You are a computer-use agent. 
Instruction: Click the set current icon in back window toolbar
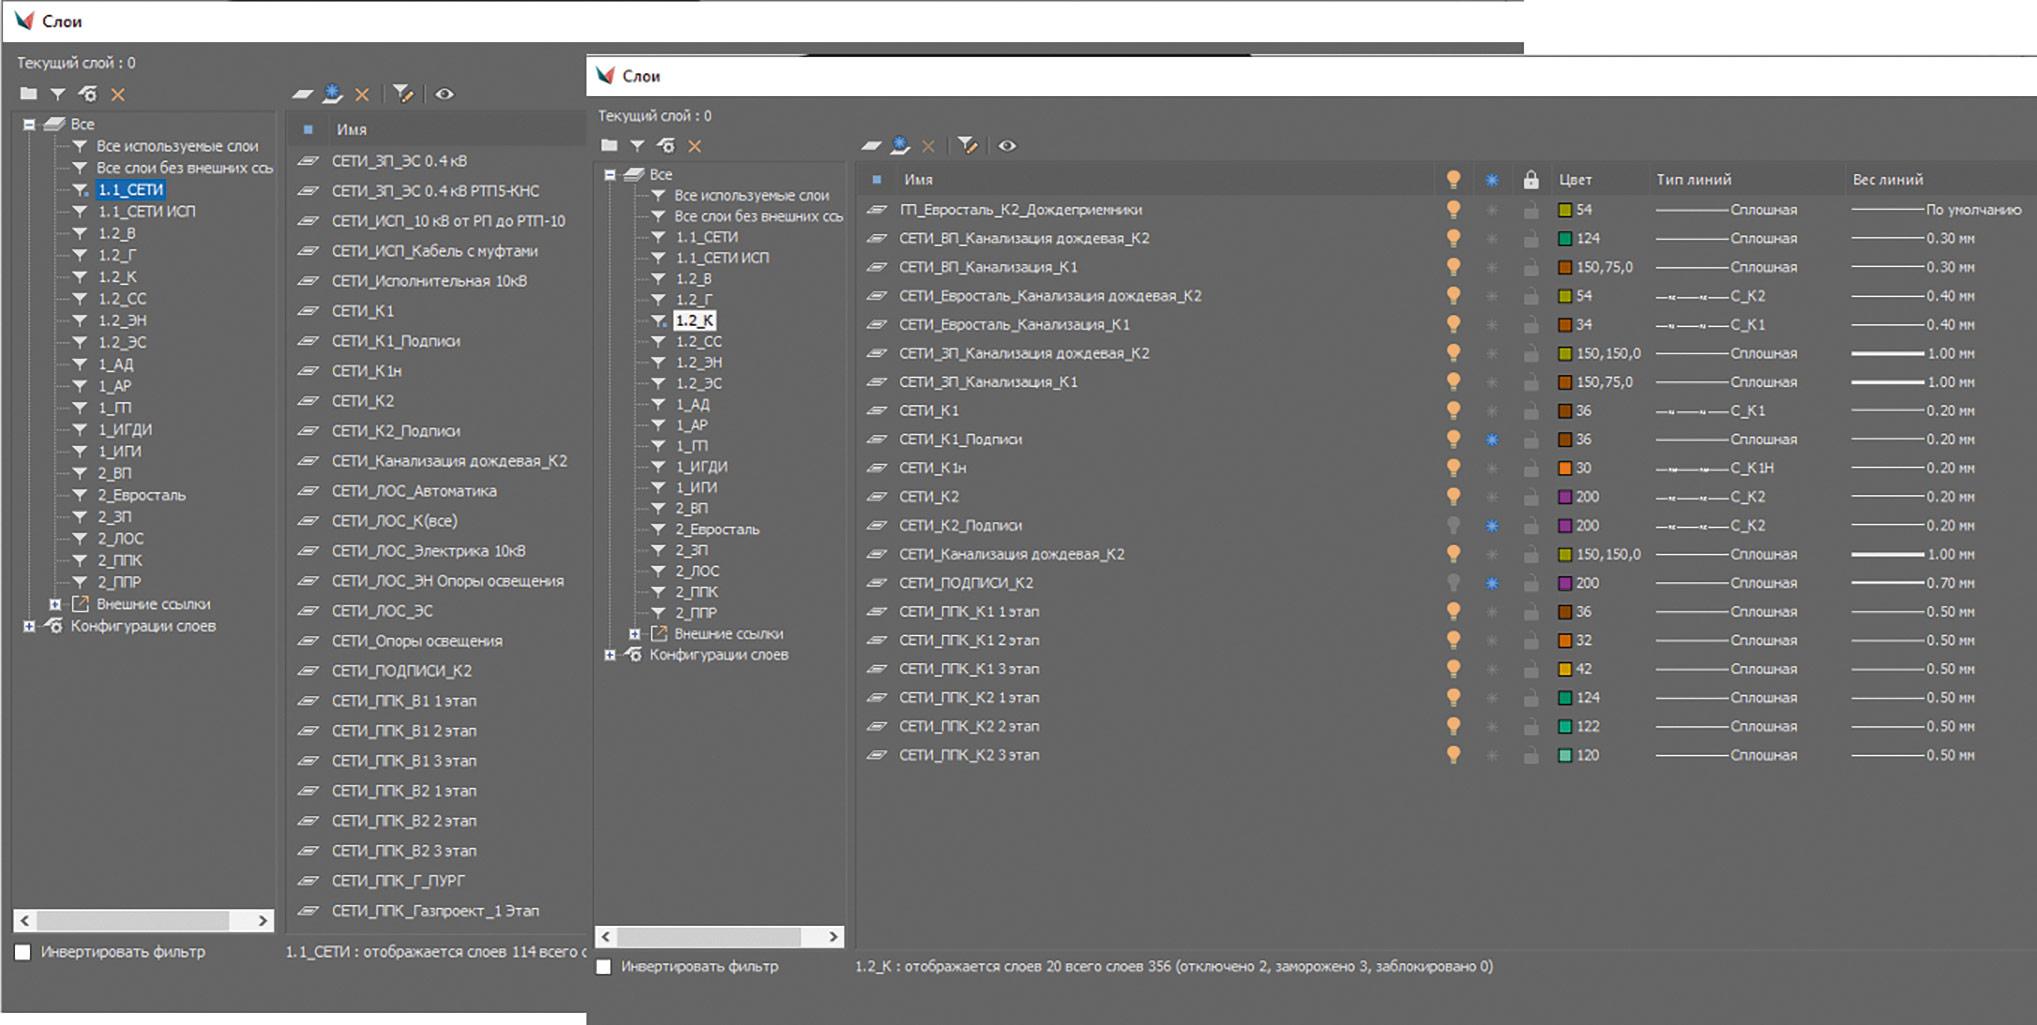[x=403, y=94]
